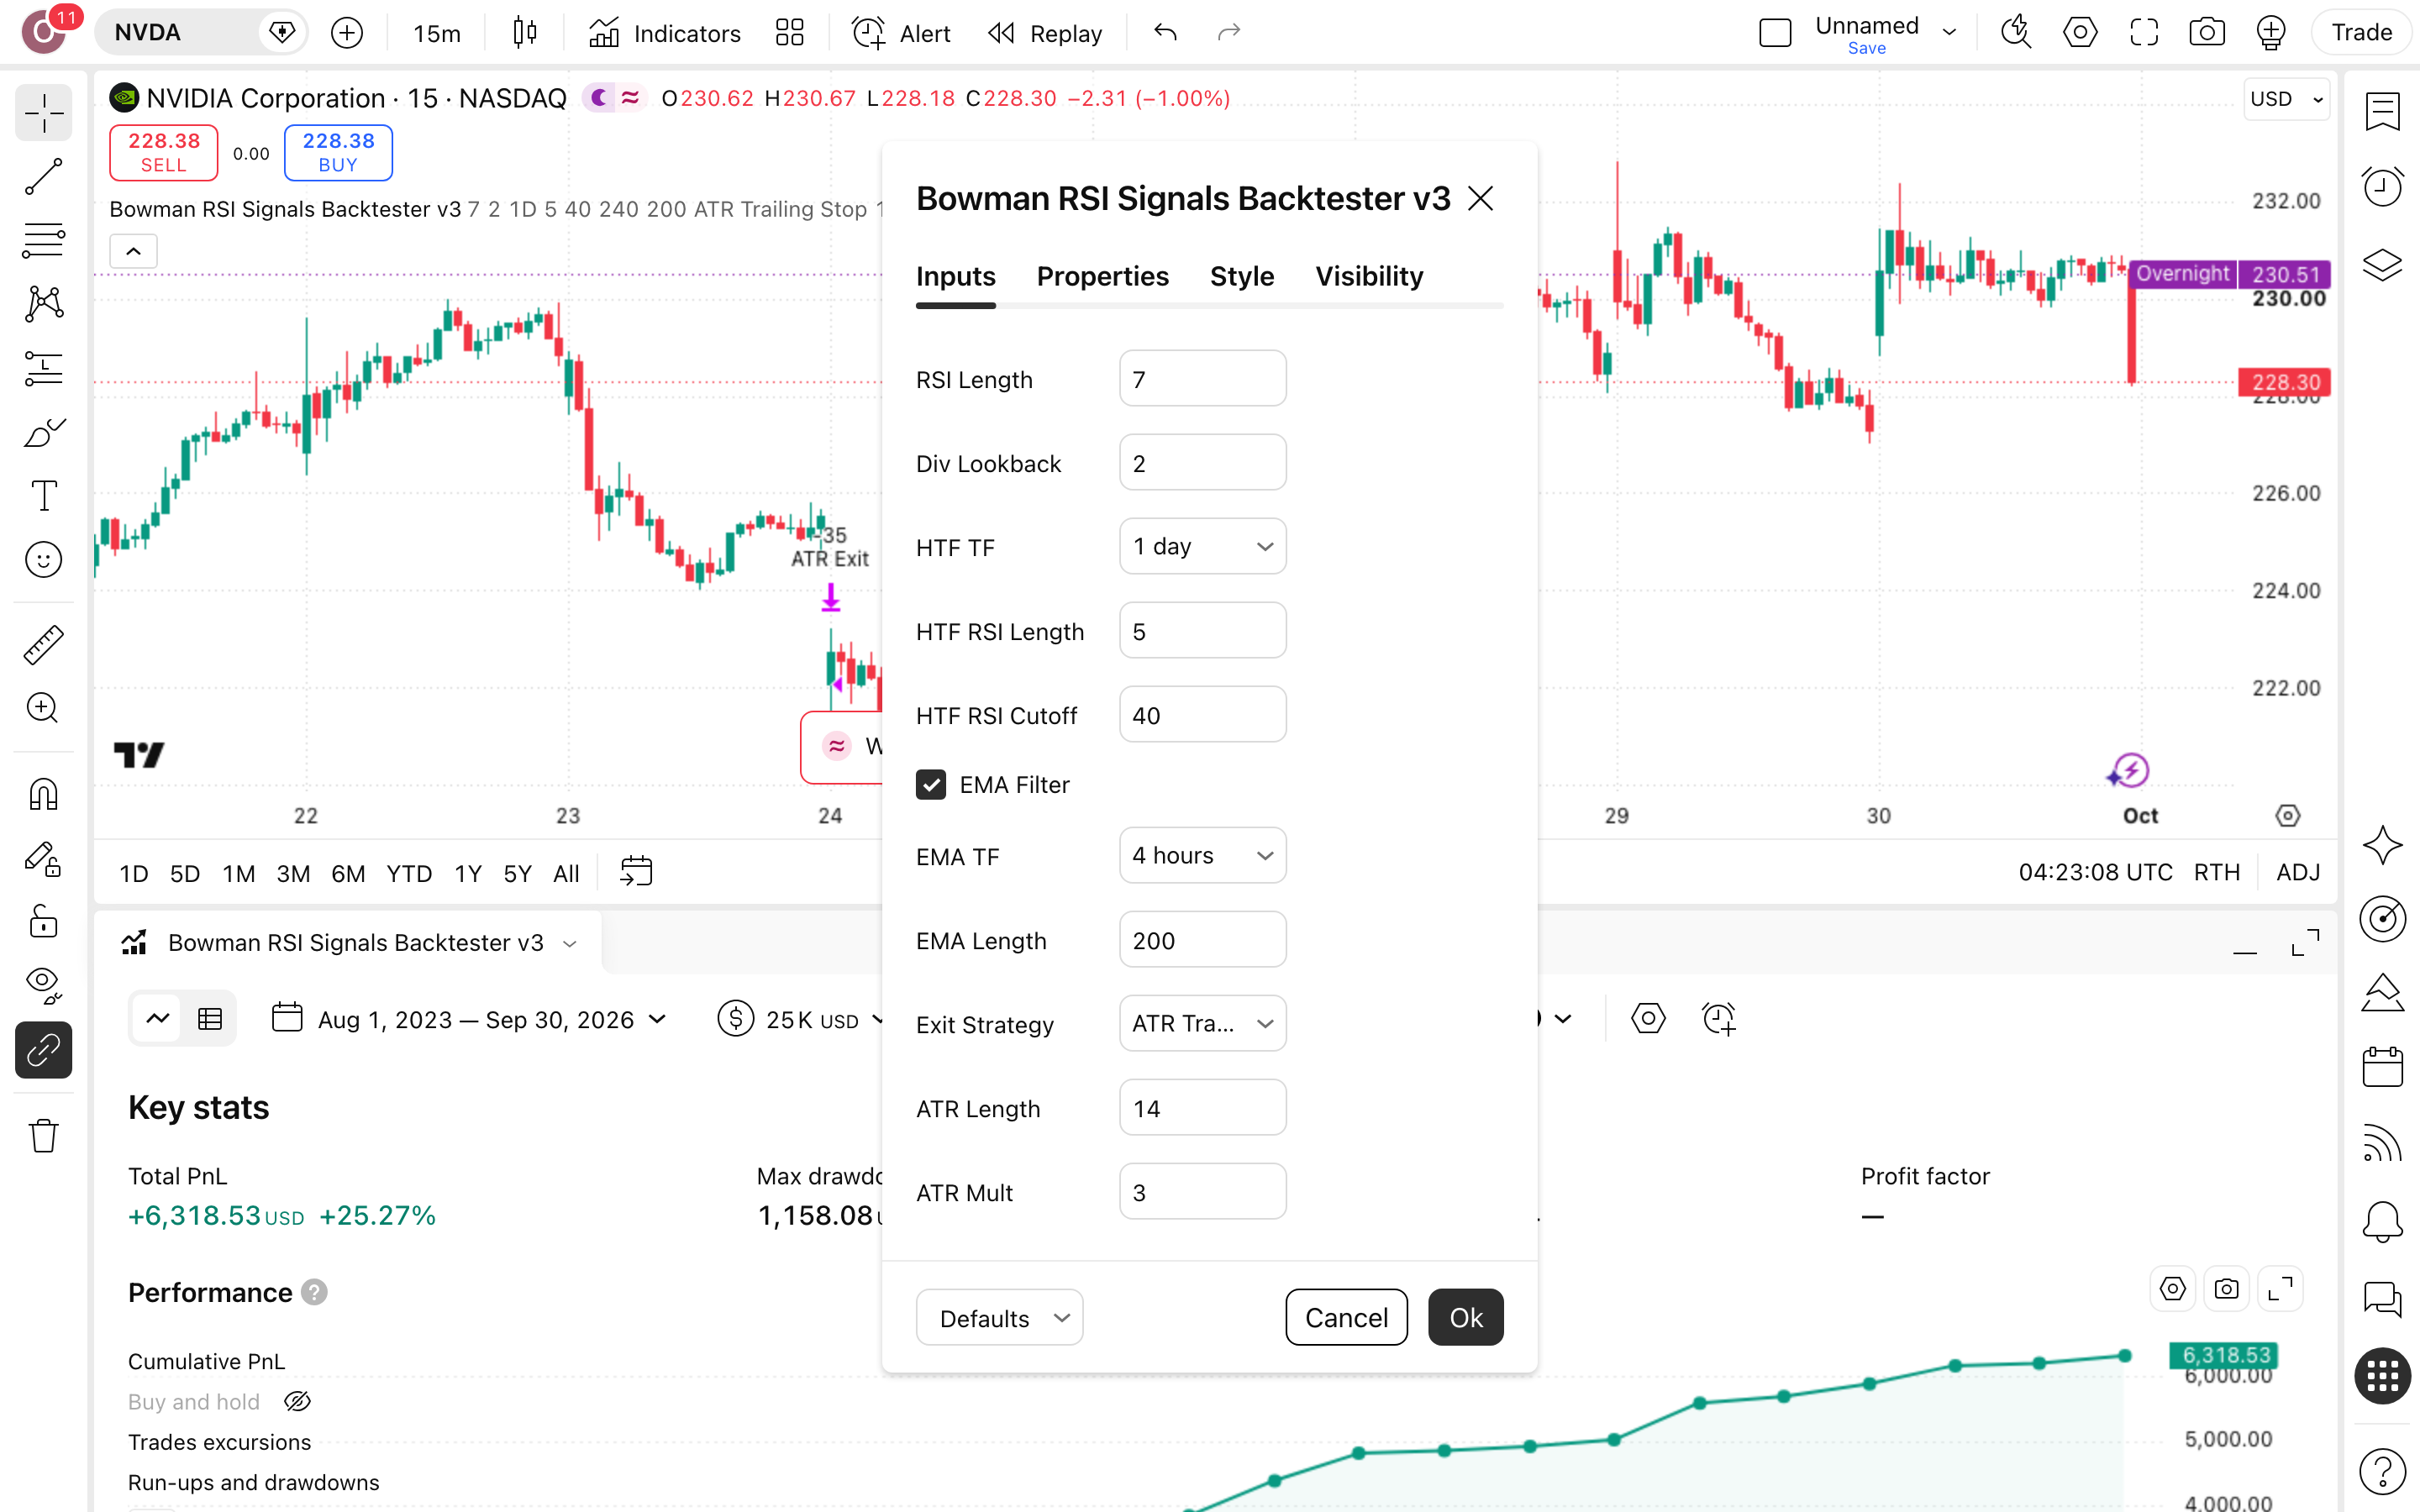2420x1512 pixels.
Task: Open the Defaults dropdown in dialog
Action: click(x=999, y=1317)
